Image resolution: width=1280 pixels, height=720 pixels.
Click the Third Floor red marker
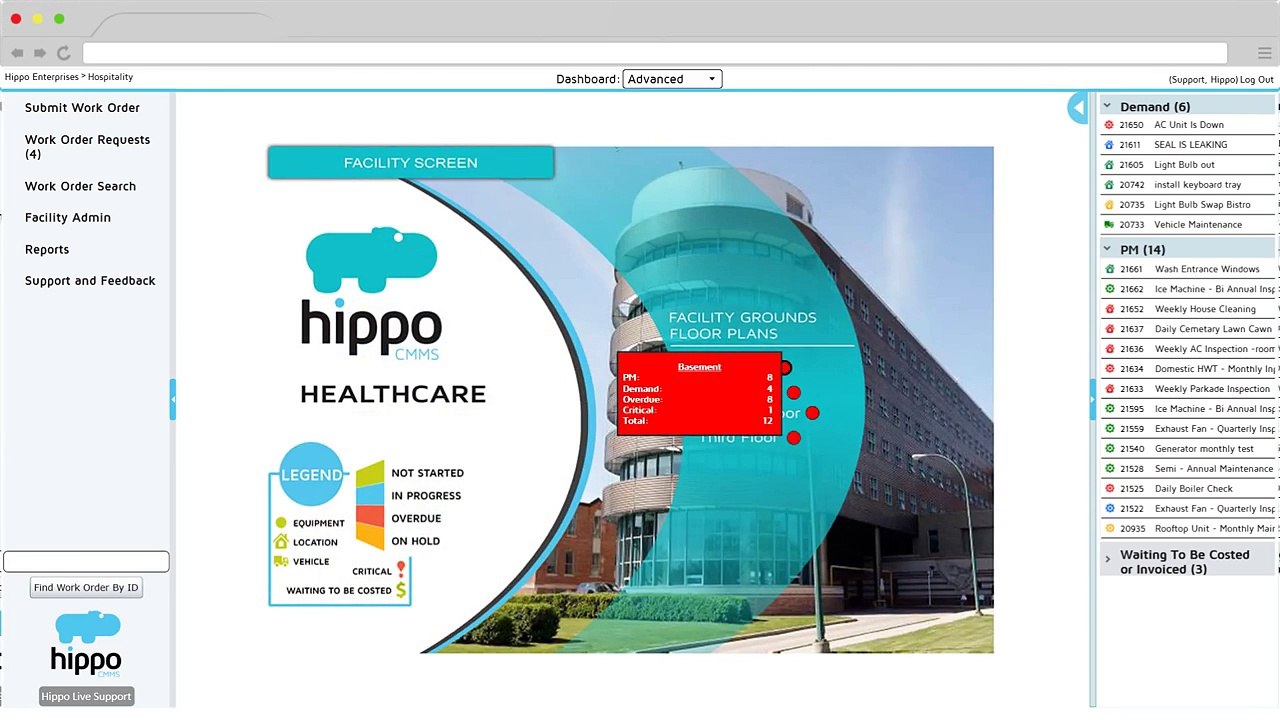coord(794,438)
